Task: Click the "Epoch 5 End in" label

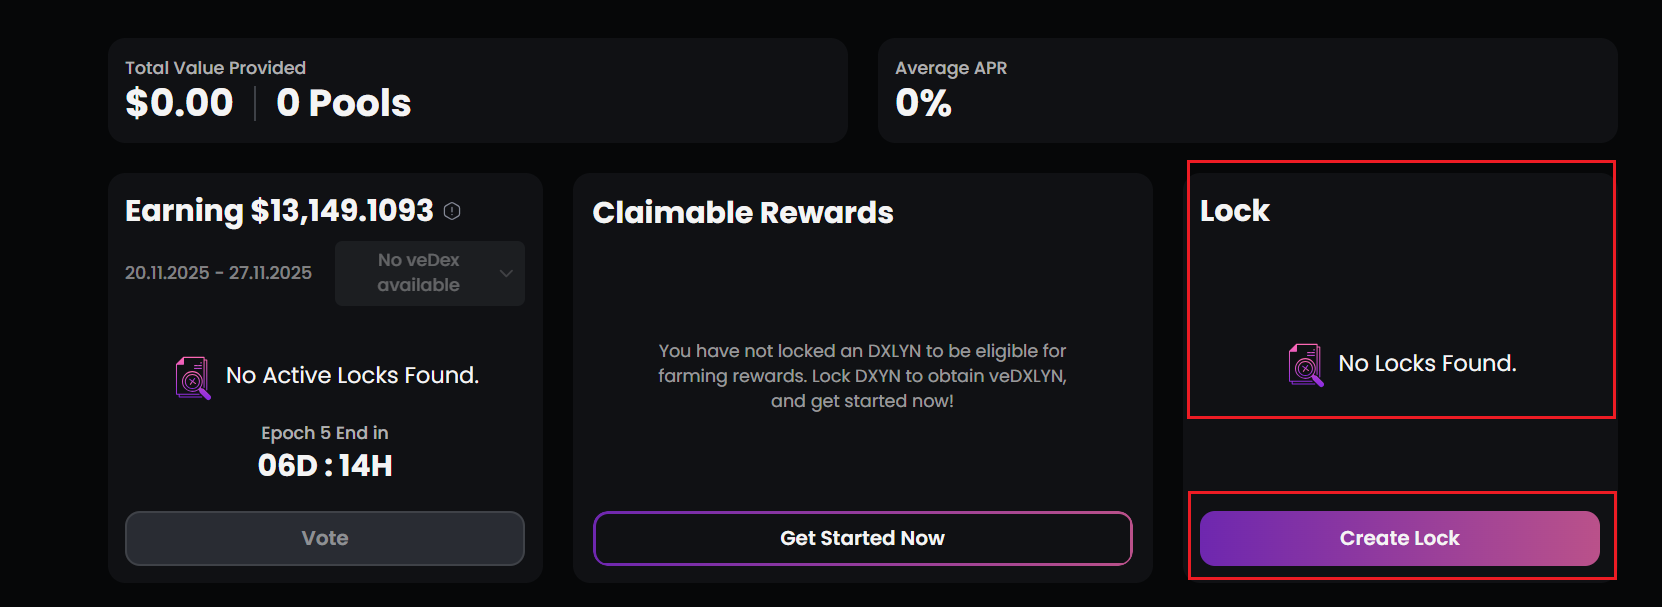Action: click(325, 433)
